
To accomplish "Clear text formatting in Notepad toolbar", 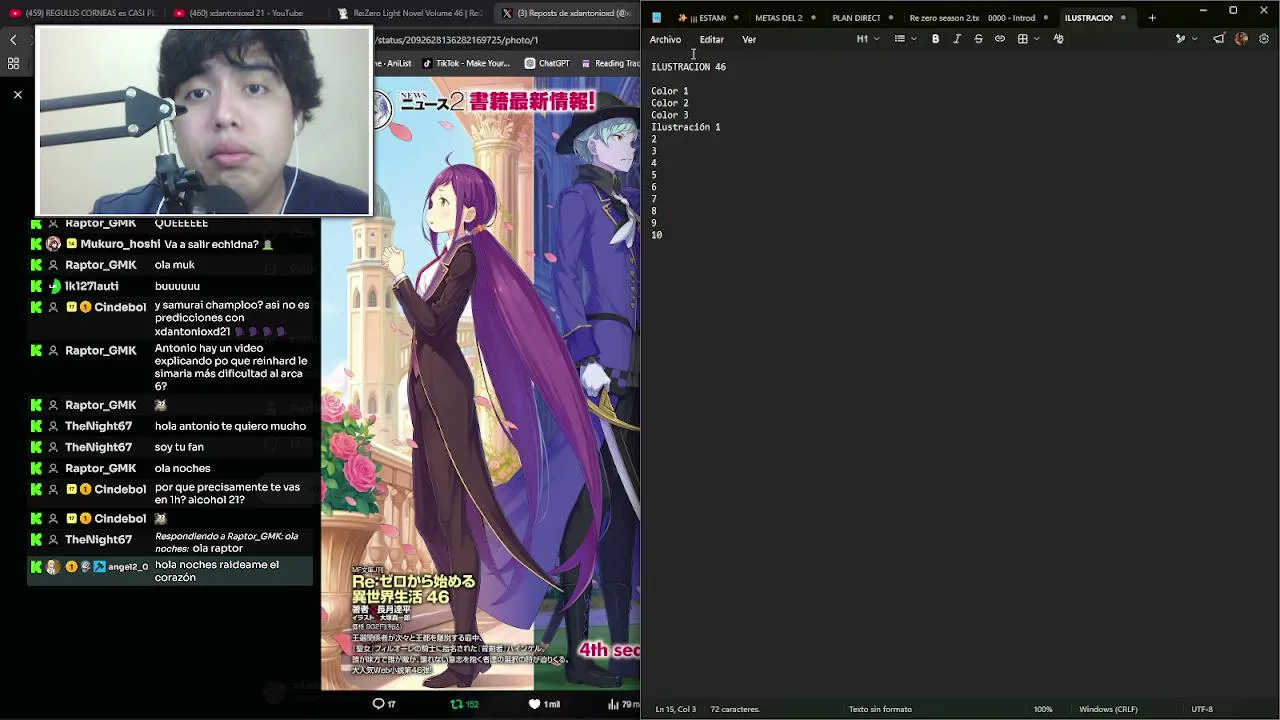I will 1058,39.
